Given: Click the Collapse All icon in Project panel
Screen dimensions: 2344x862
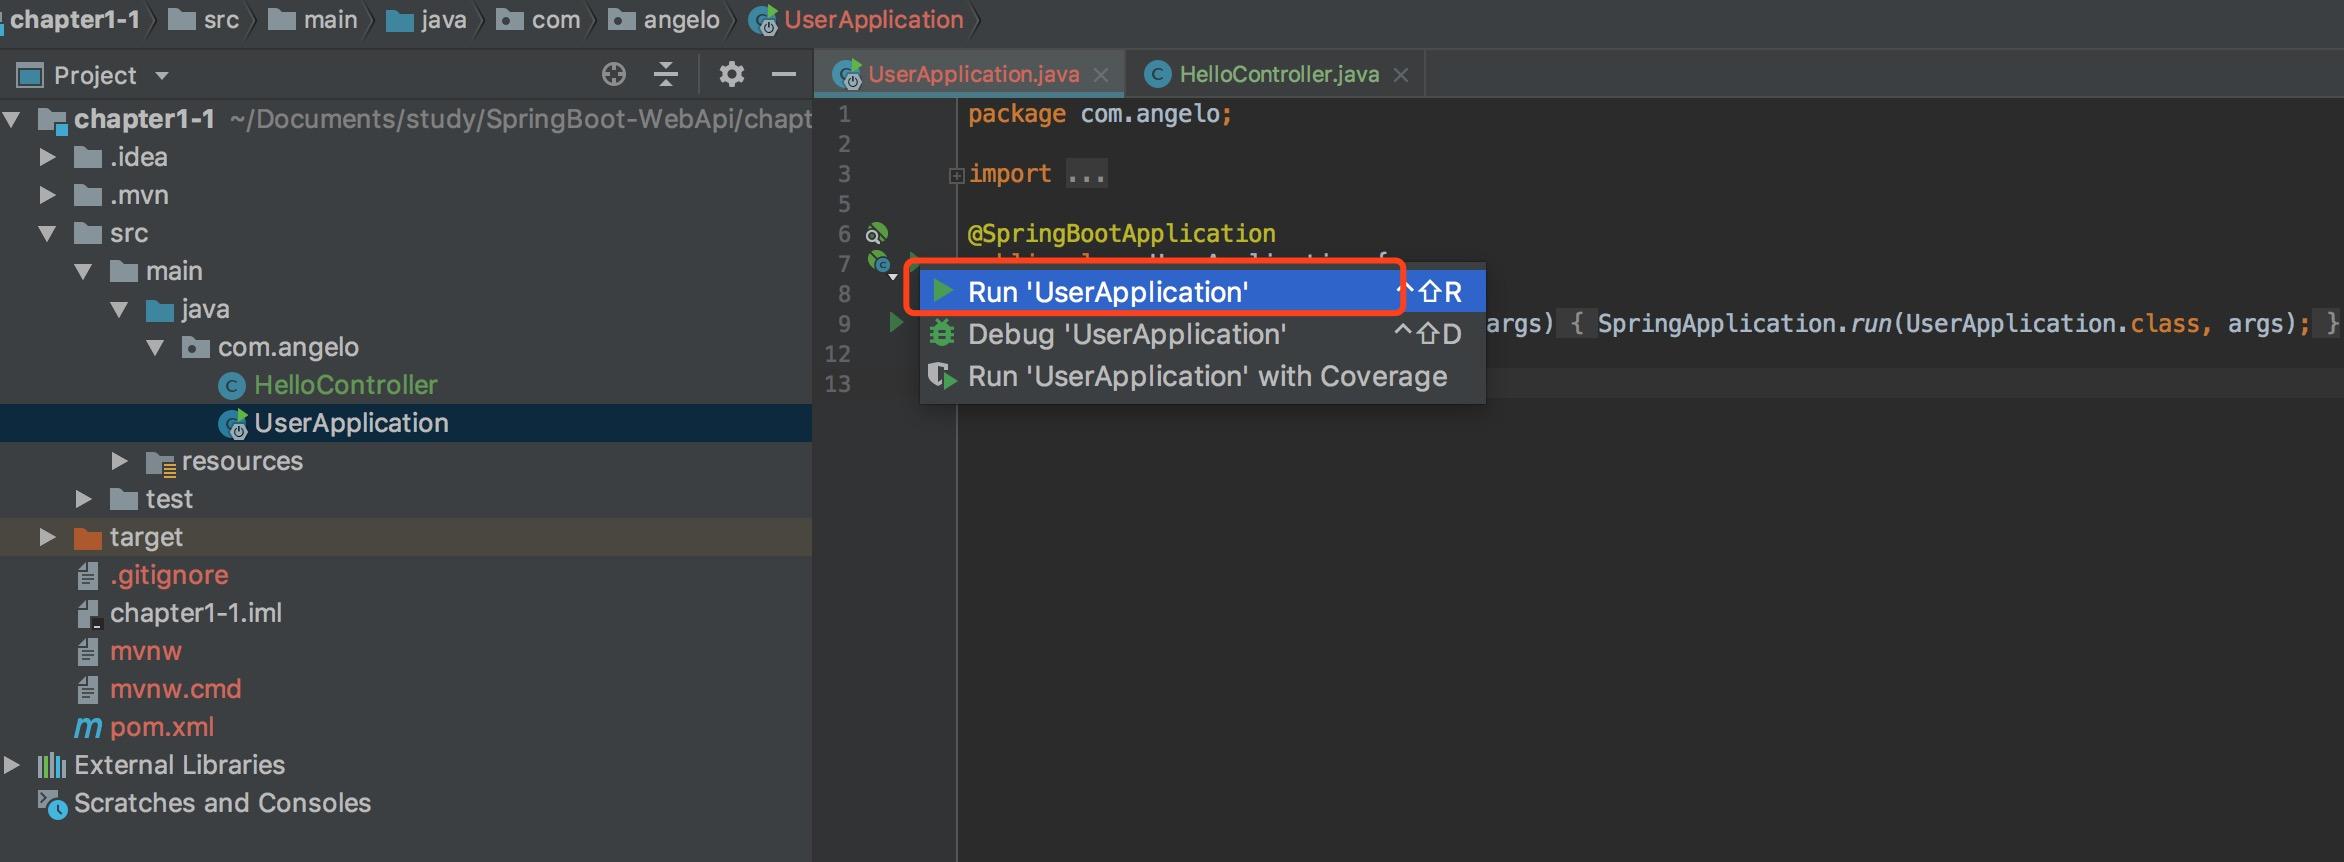Looking at the screenshot, I should (x=665, y=74).
